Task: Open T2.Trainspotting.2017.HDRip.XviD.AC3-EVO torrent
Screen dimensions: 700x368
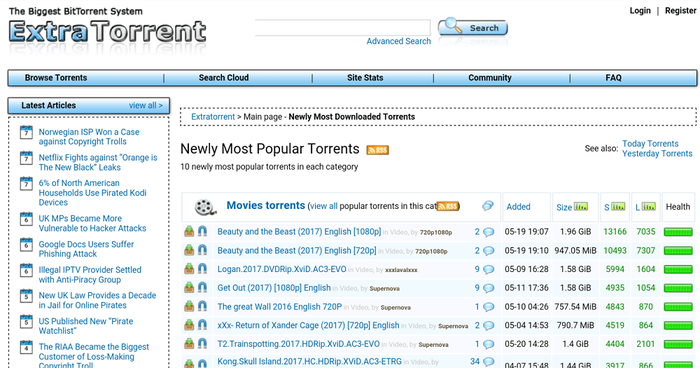Action: (298, 344)
